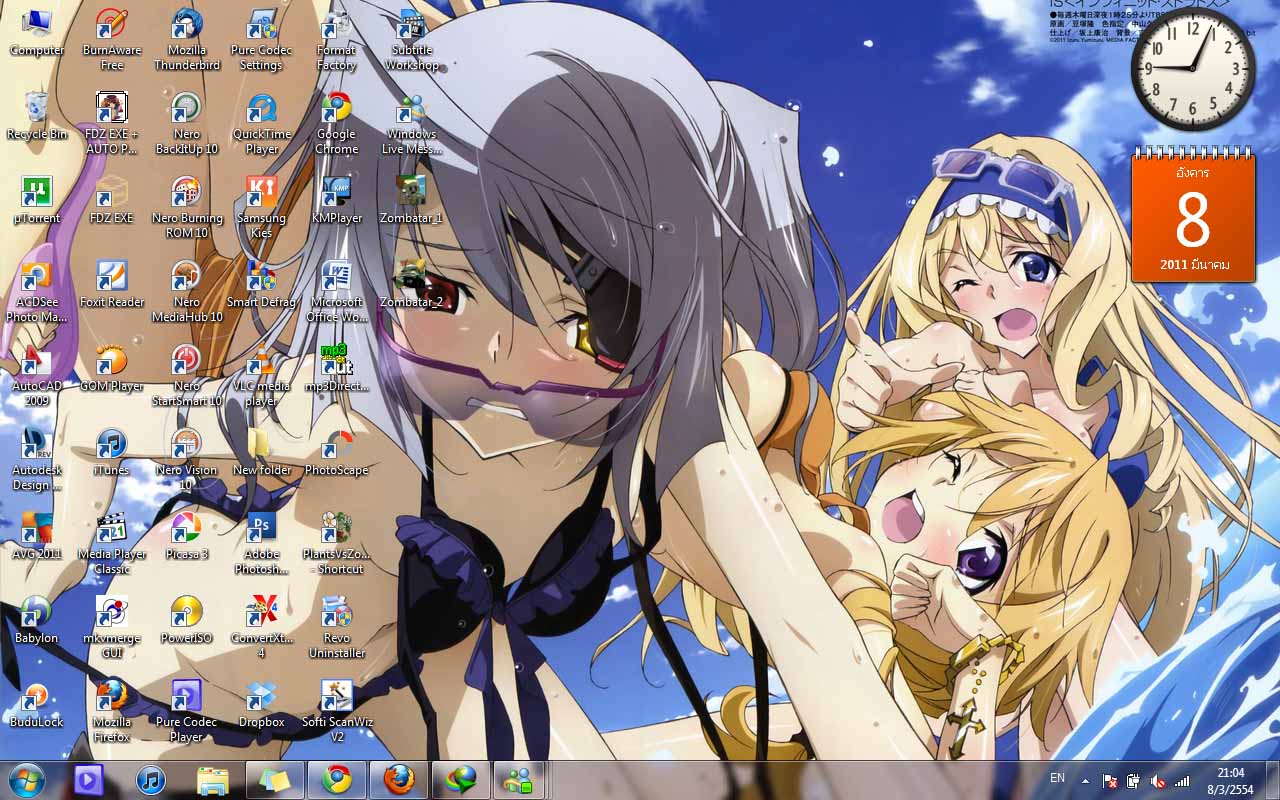Viewport: 1280px width, 800px height.
Task: Open the ConvertXtoDVD 4 shortcut
Action: 262,628
